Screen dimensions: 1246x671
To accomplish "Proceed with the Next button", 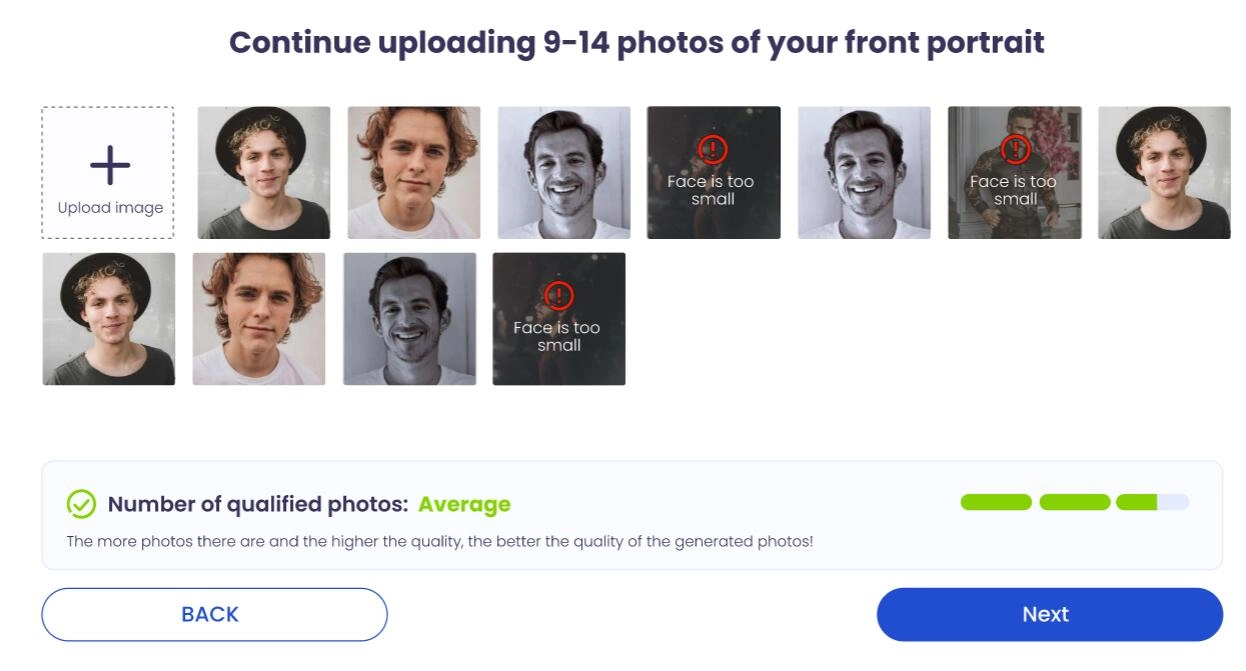I will coord(1049,614).
